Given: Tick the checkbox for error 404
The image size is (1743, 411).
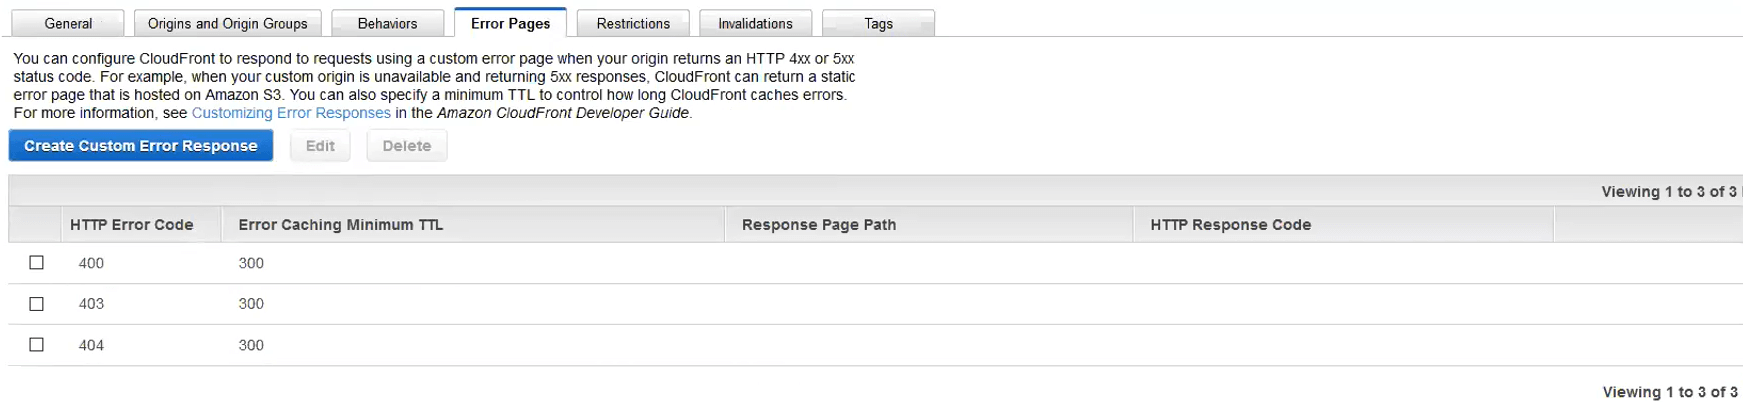Looking at the screenshot, I should (x=37, y=345).
